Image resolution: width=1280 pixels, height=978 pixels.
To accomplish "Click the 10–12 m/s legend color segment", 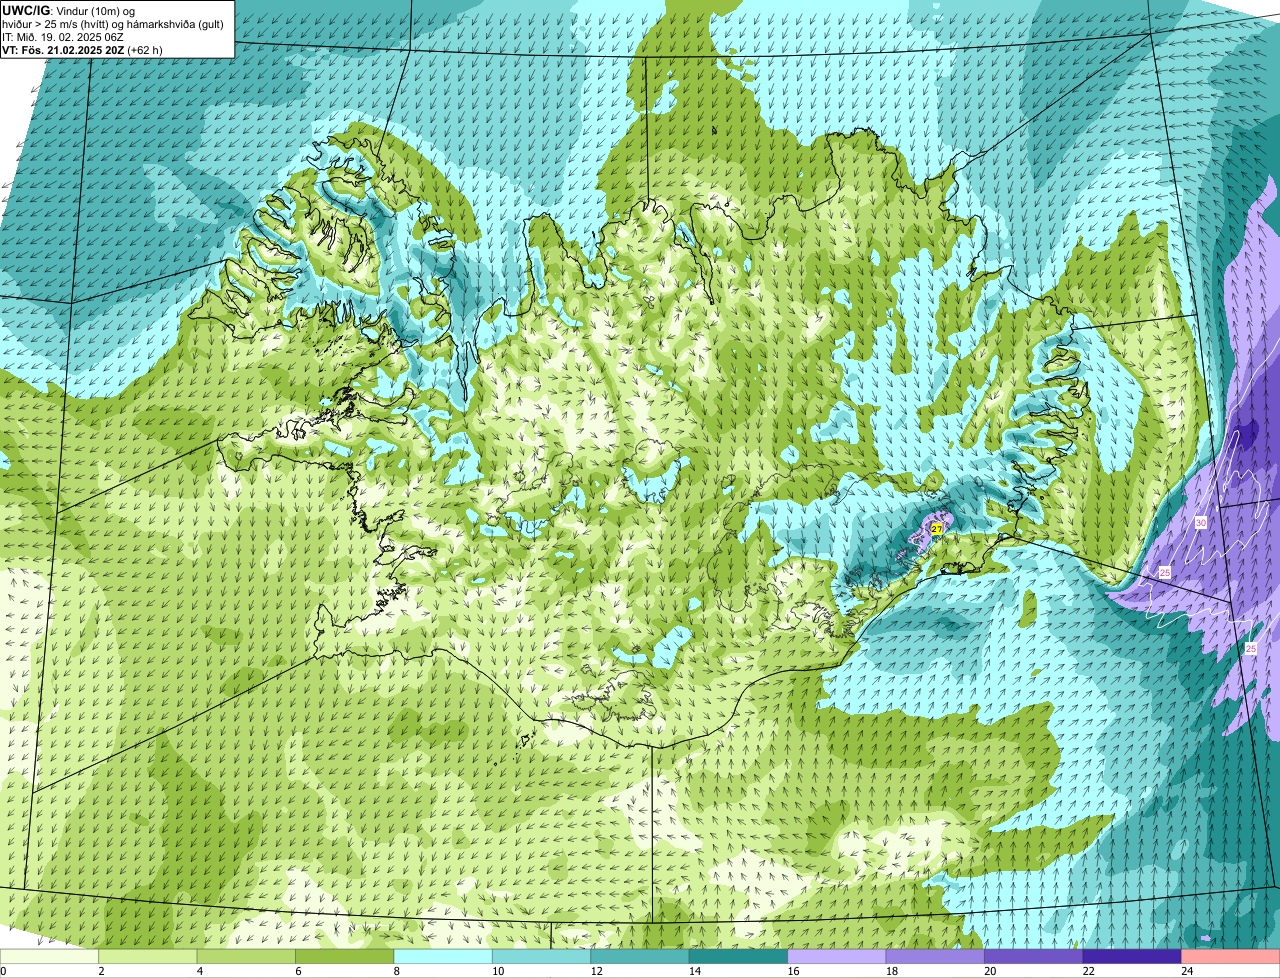I will click(x=542, y=957).
